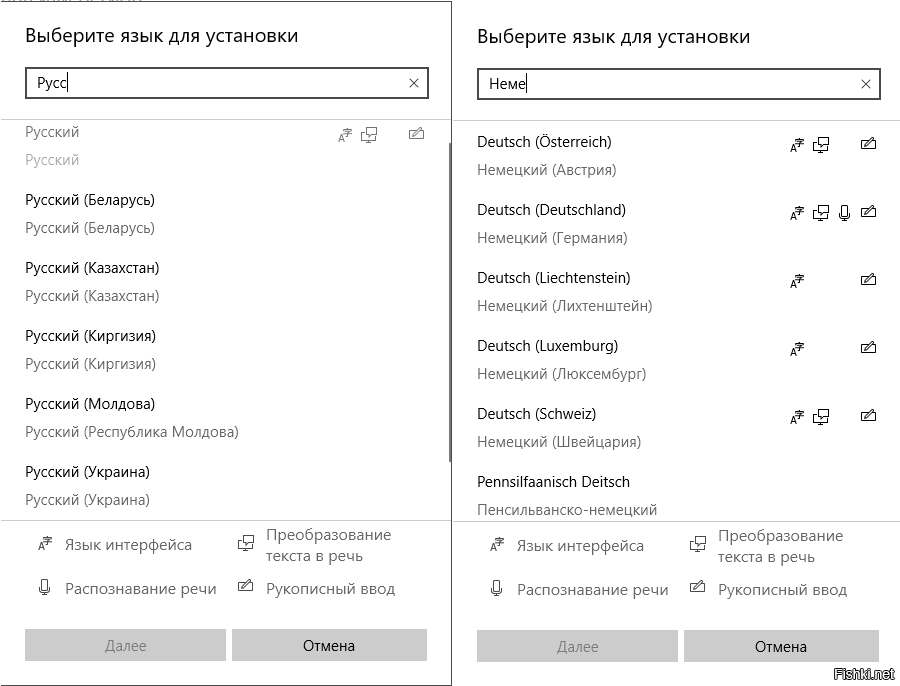
Task: Select Русский (Казахстан) from the list
Action: (224, 282)
